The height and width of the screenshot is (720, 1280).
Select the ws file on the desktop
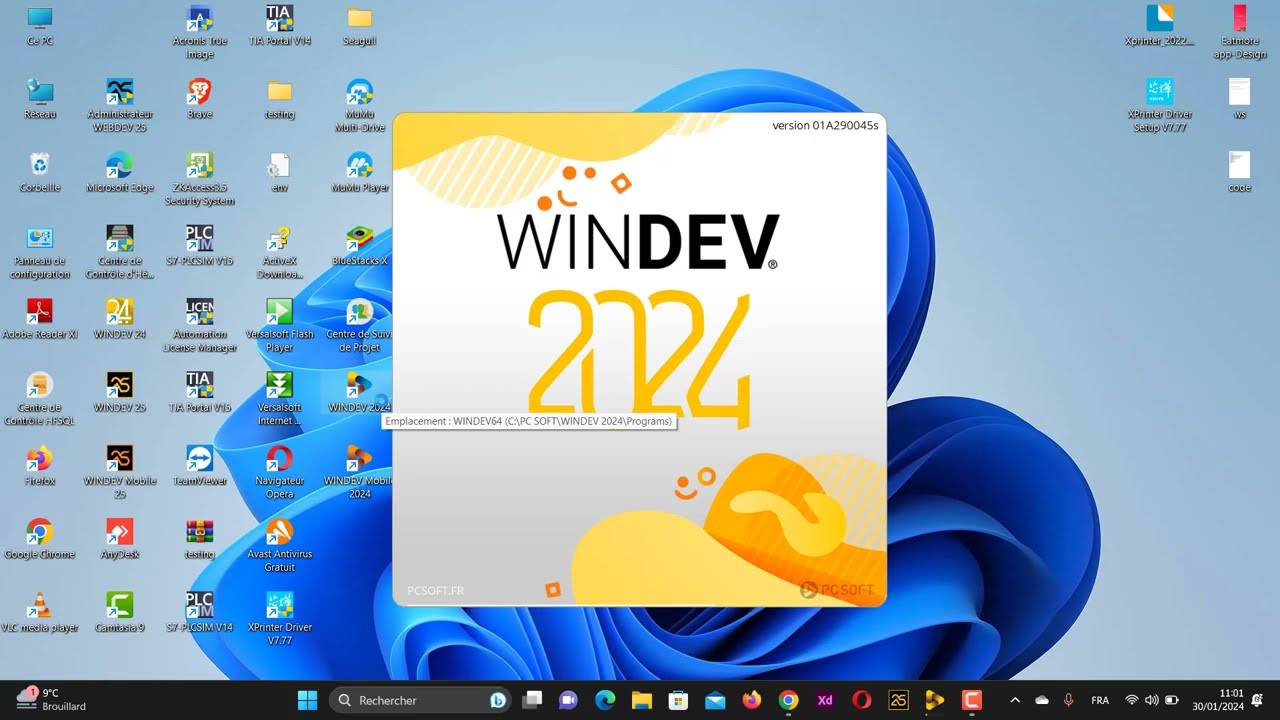point(1240,99)
